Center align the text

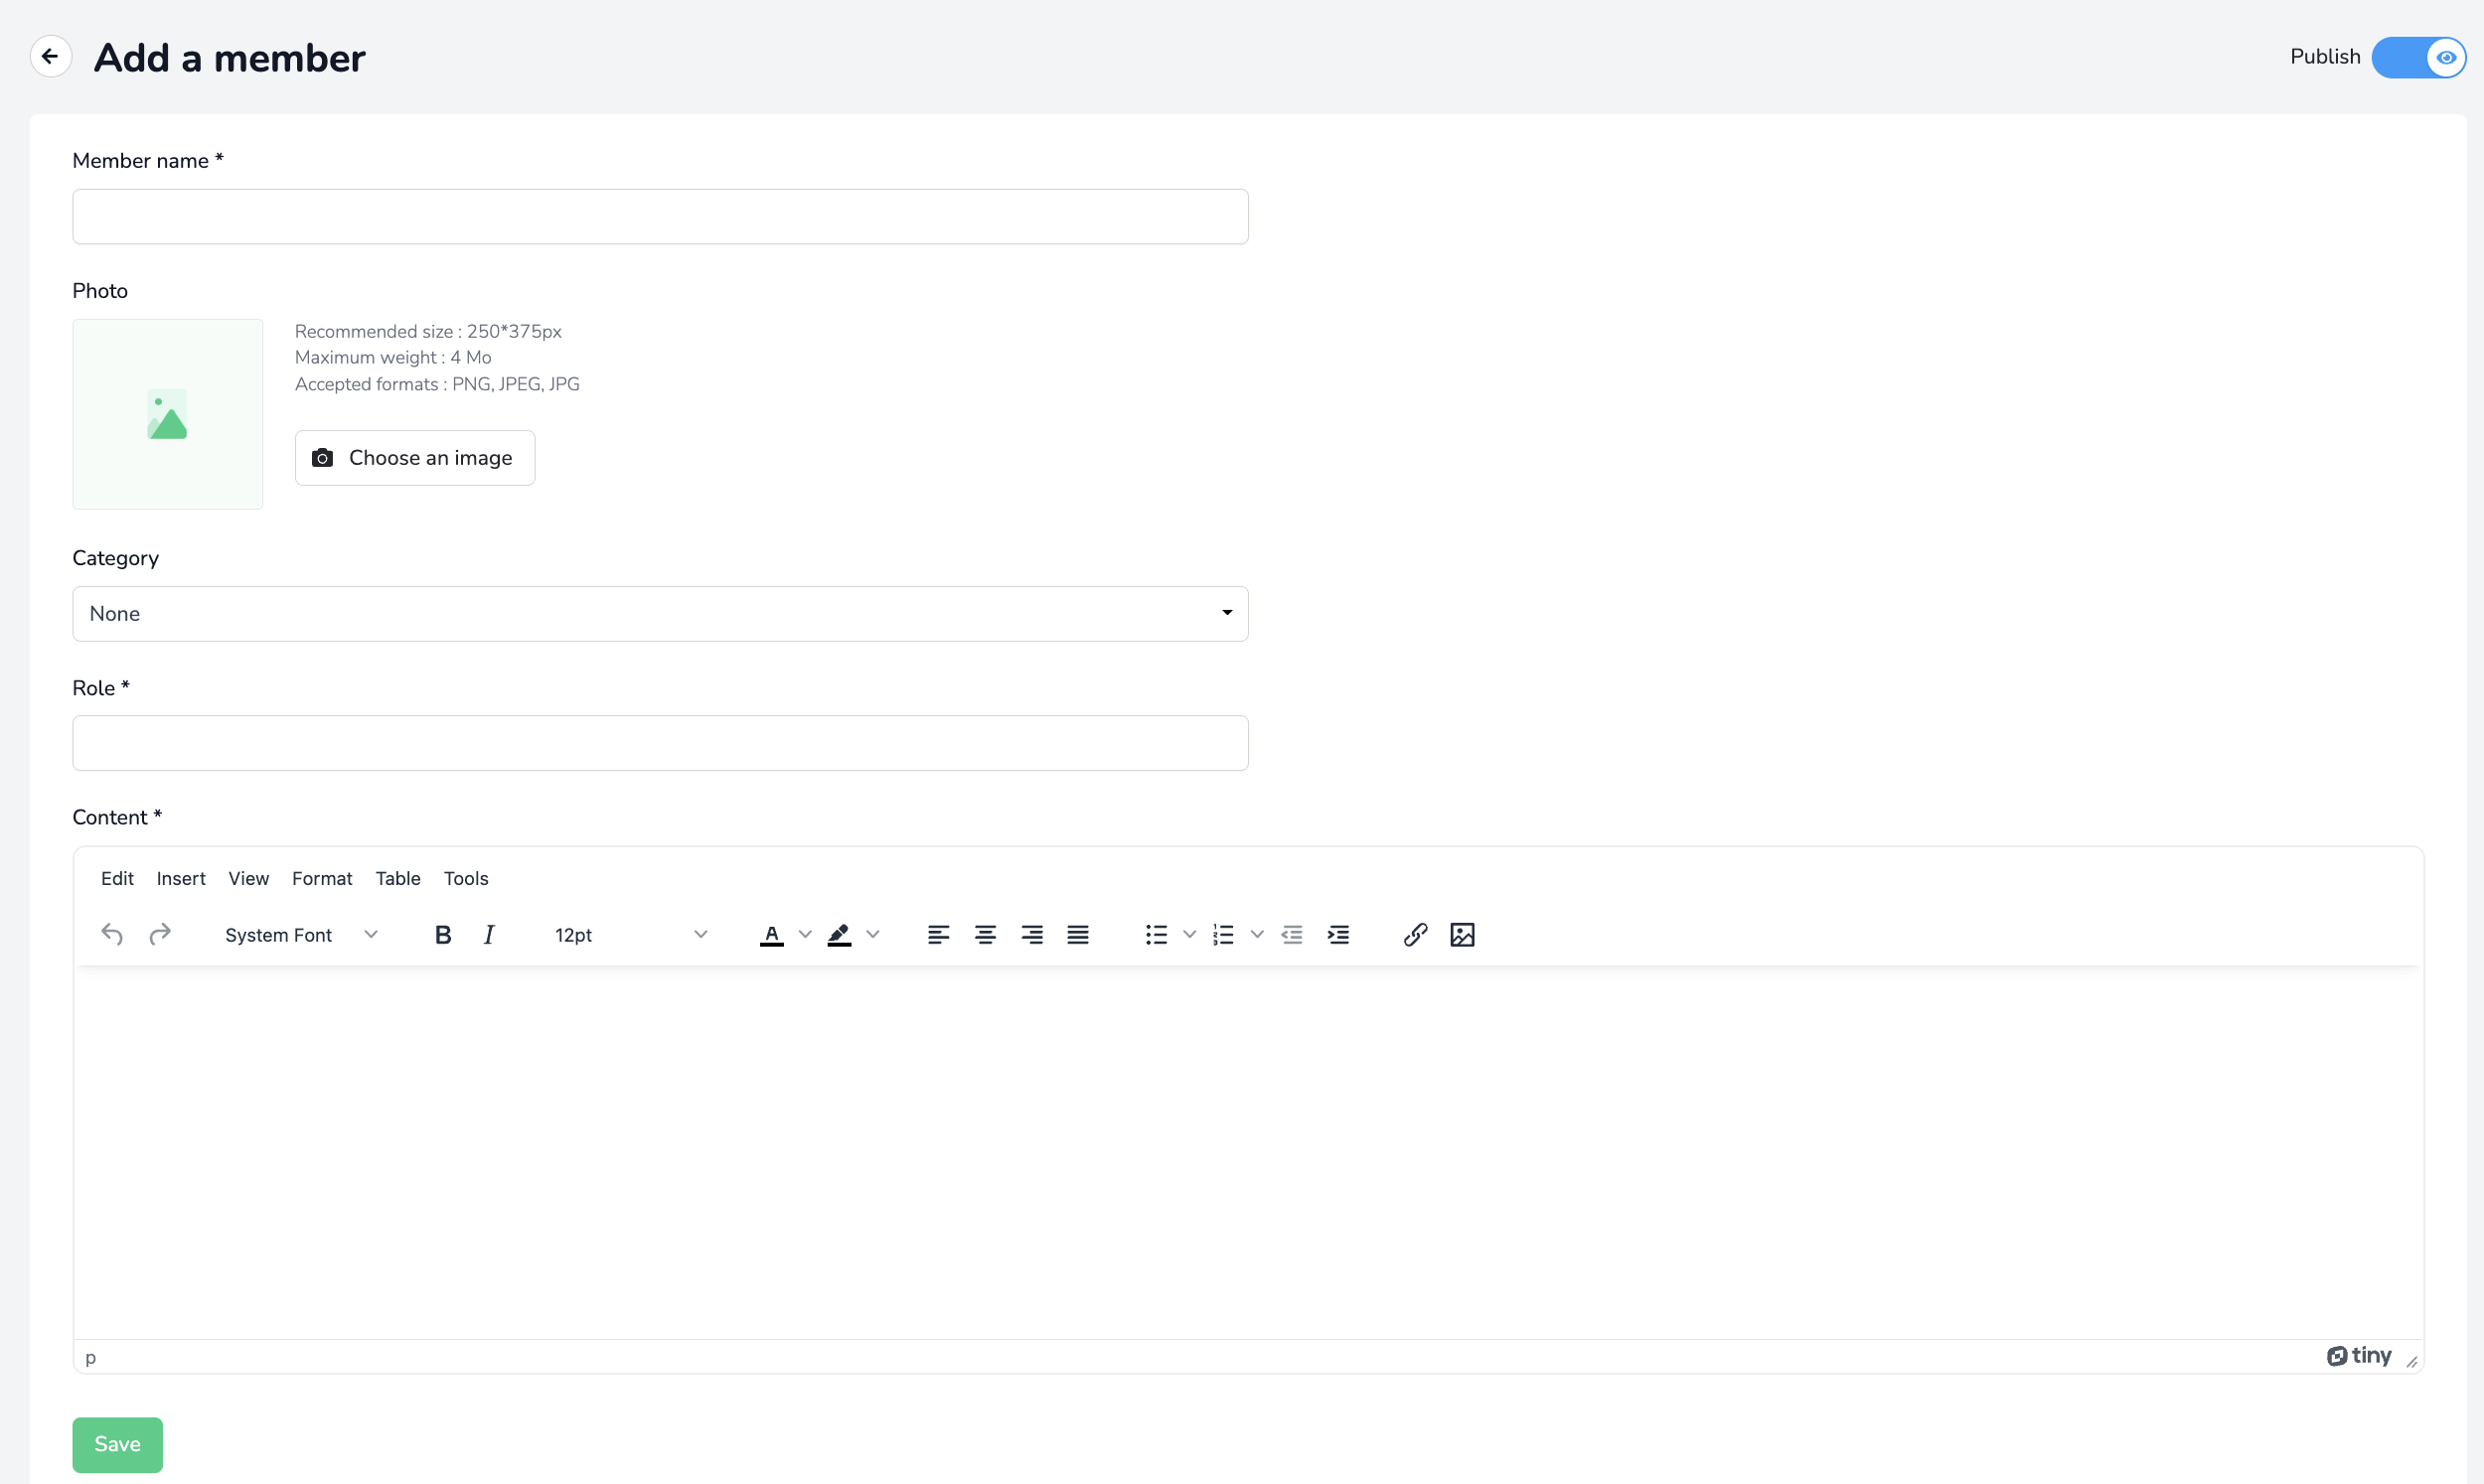[985, 934]
